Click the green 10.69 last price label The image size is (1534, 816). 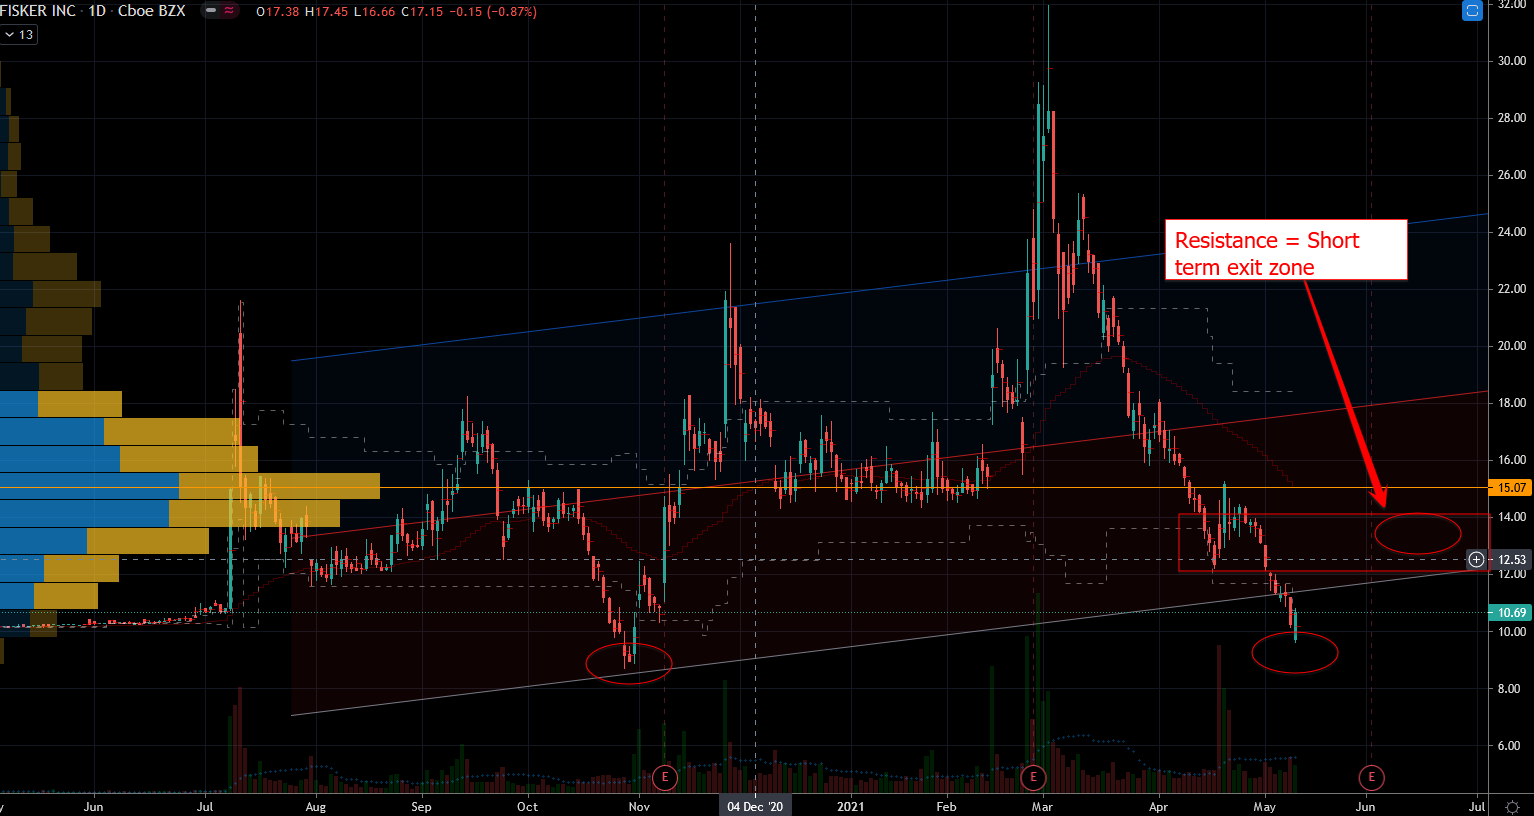[x=1511, y=613]
